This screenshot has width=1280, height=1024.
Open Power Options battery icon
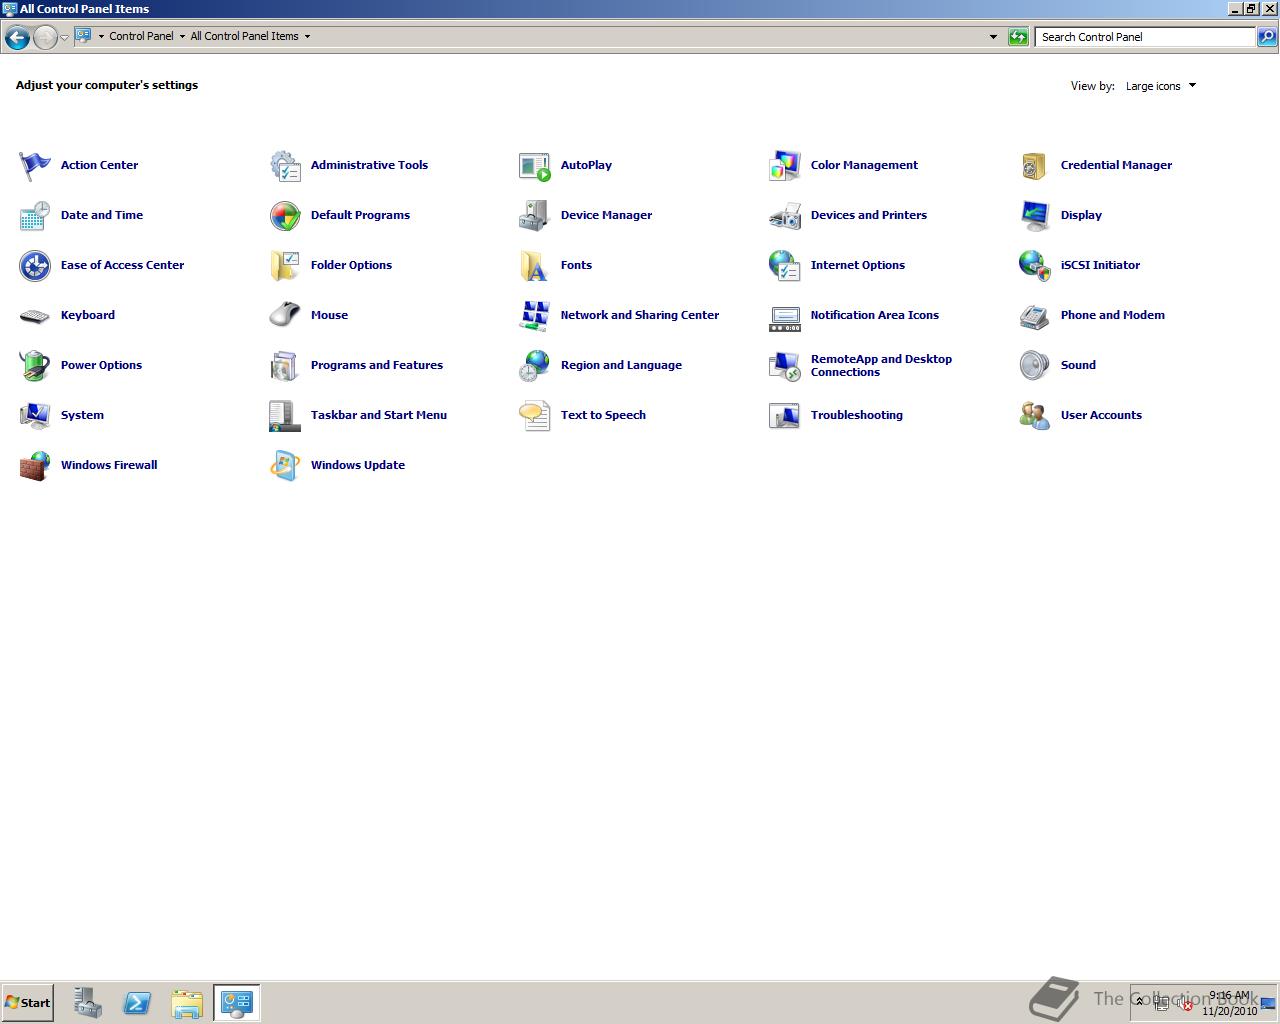[x=35, y=365]
